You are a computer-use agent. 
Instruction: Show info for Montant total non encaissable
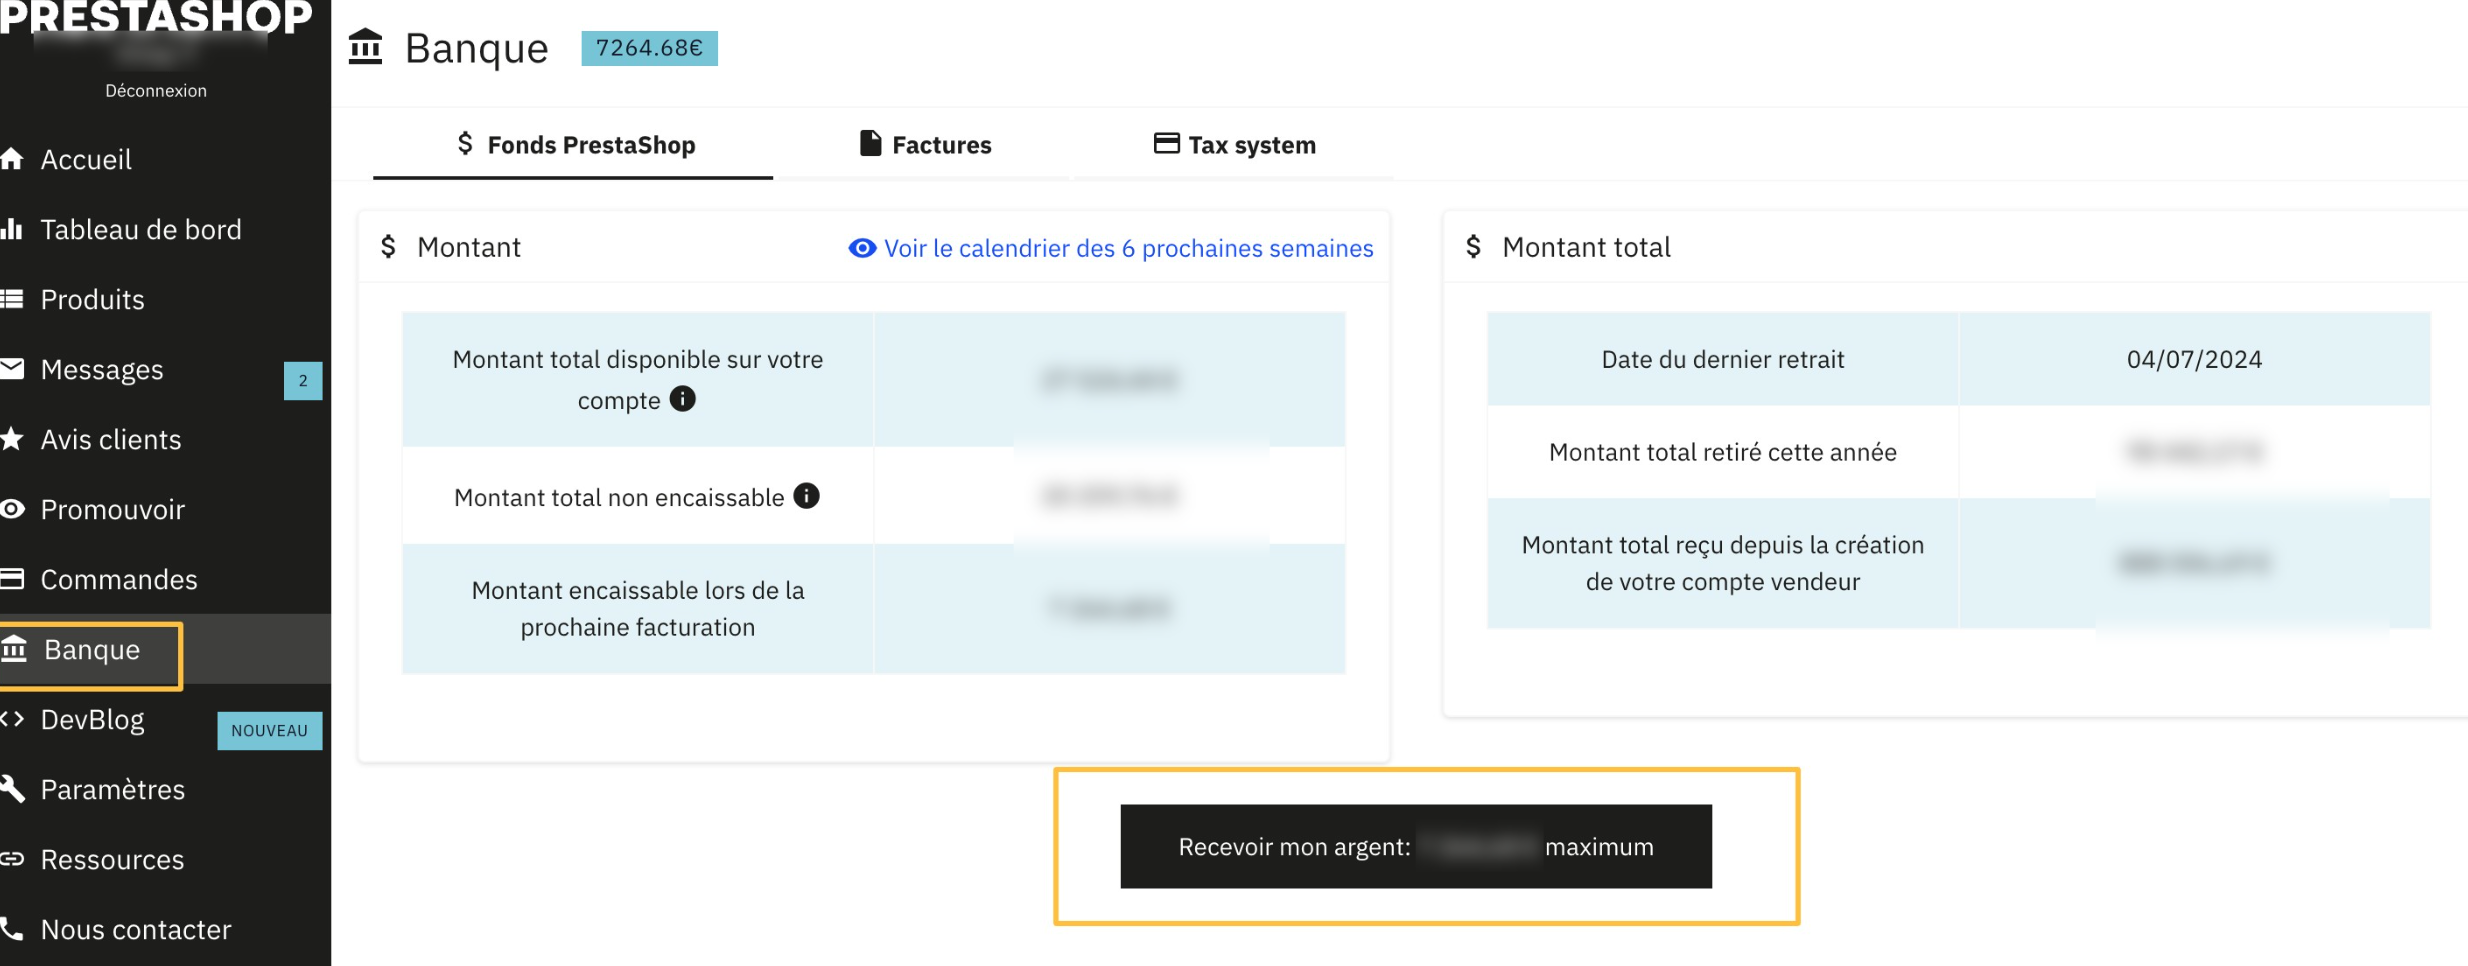(x=806, y=496)
